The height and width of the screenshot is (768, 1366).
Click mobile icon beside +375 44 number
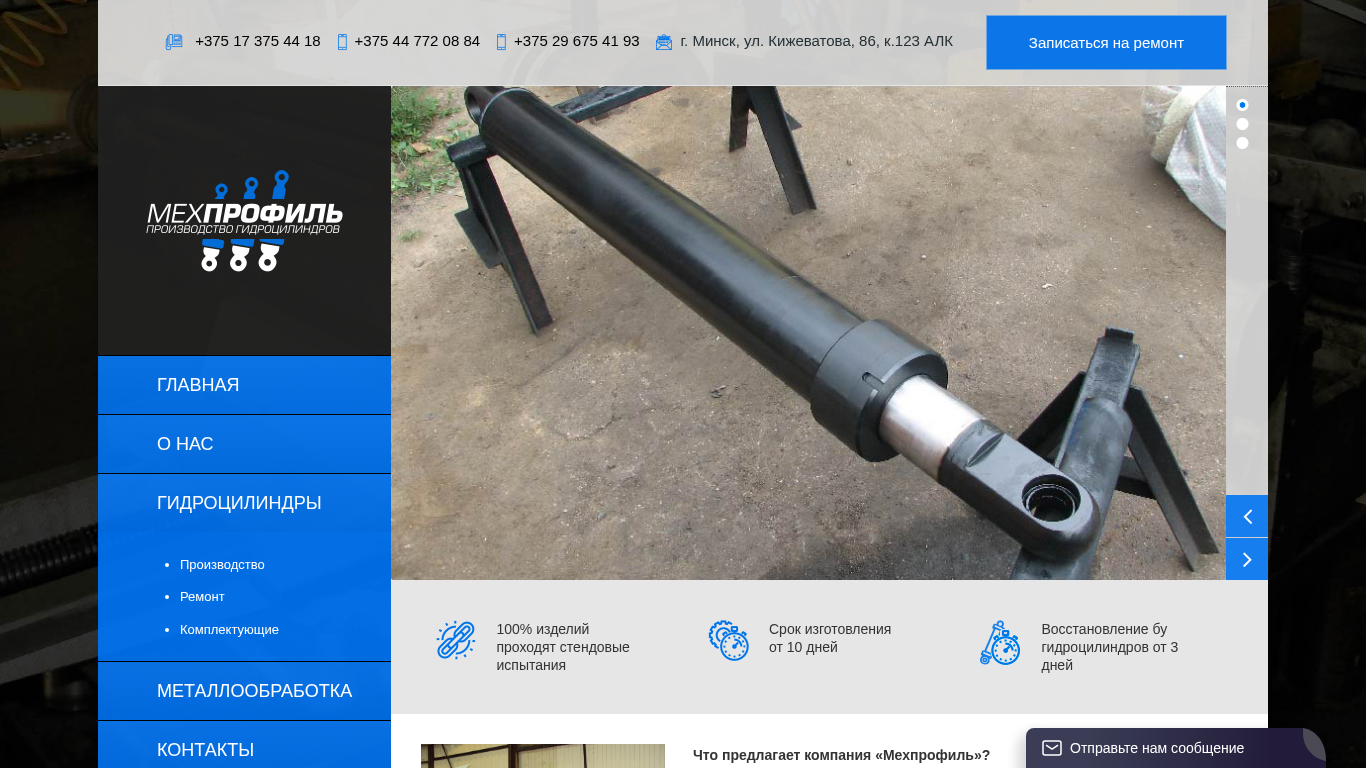pos(342,42)
